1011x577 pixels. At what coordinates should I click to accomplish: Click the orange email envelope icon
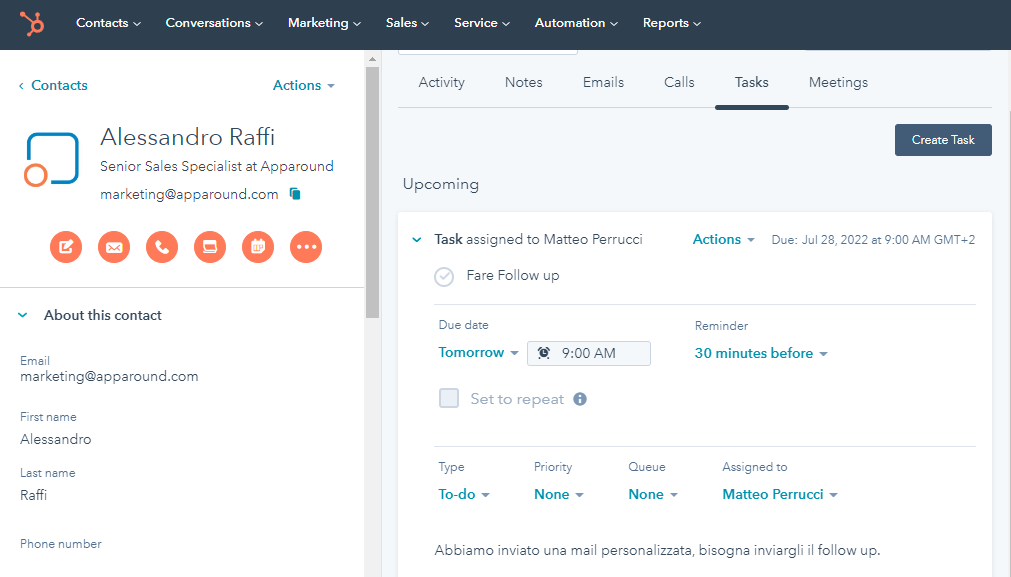pos(114,247)
